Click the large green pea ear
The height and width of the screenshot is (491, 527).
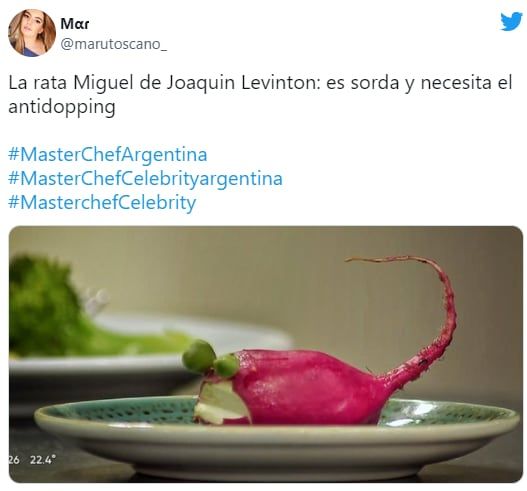199,357
